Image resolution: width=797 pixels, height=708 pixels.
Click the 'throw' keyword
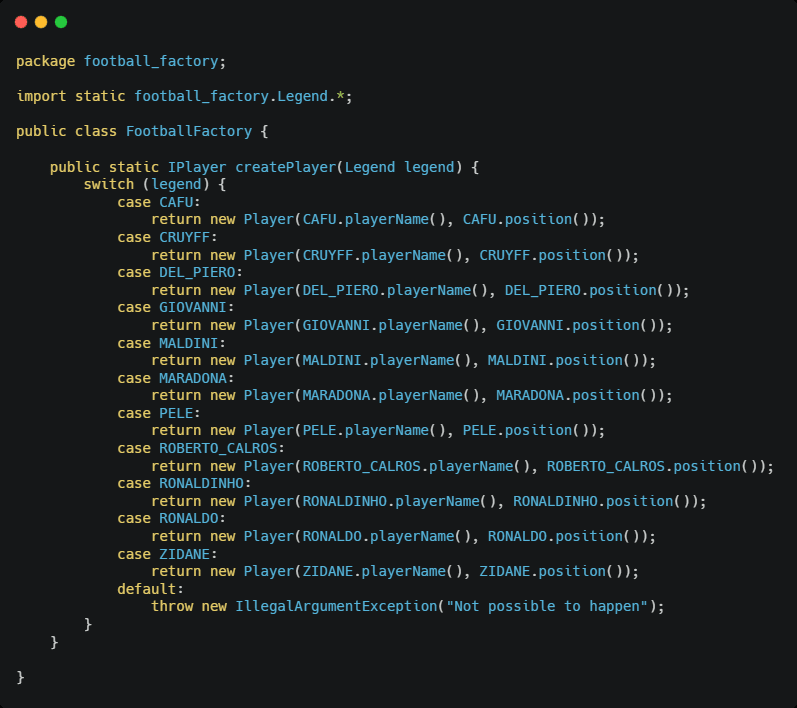tap(172, 607)
